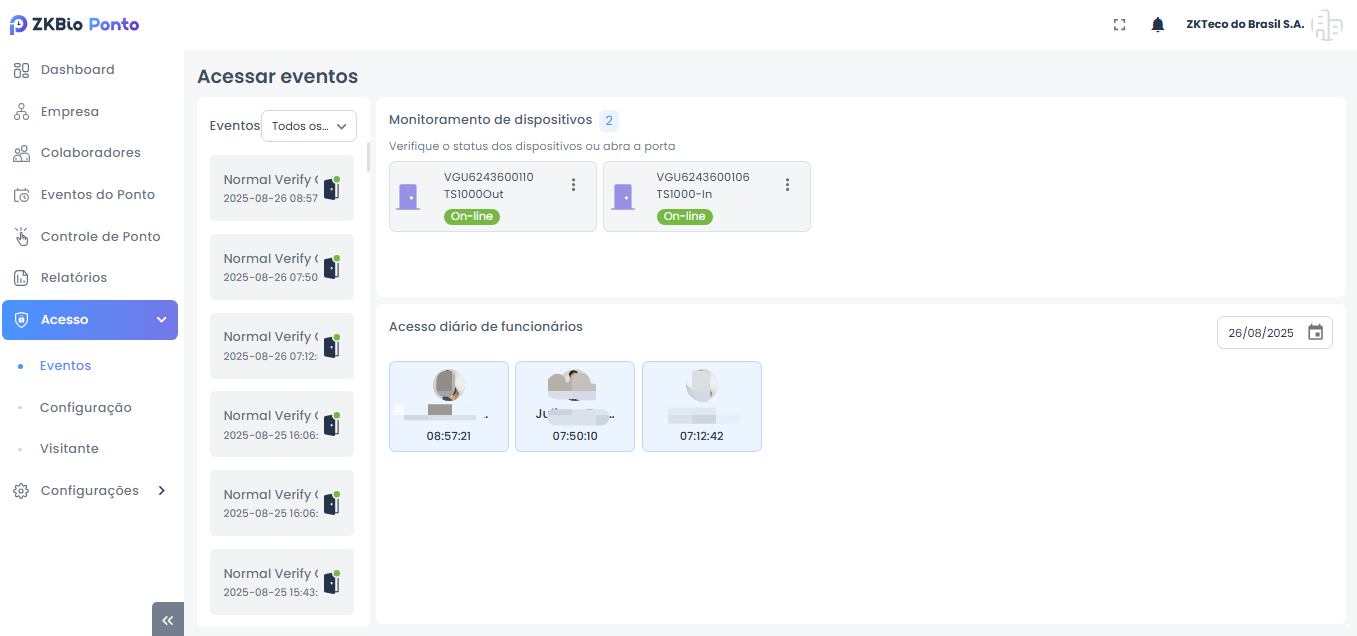Screen dimensions: 1357x636
Task: Select the Visitante submenu item
Action: 69,449
